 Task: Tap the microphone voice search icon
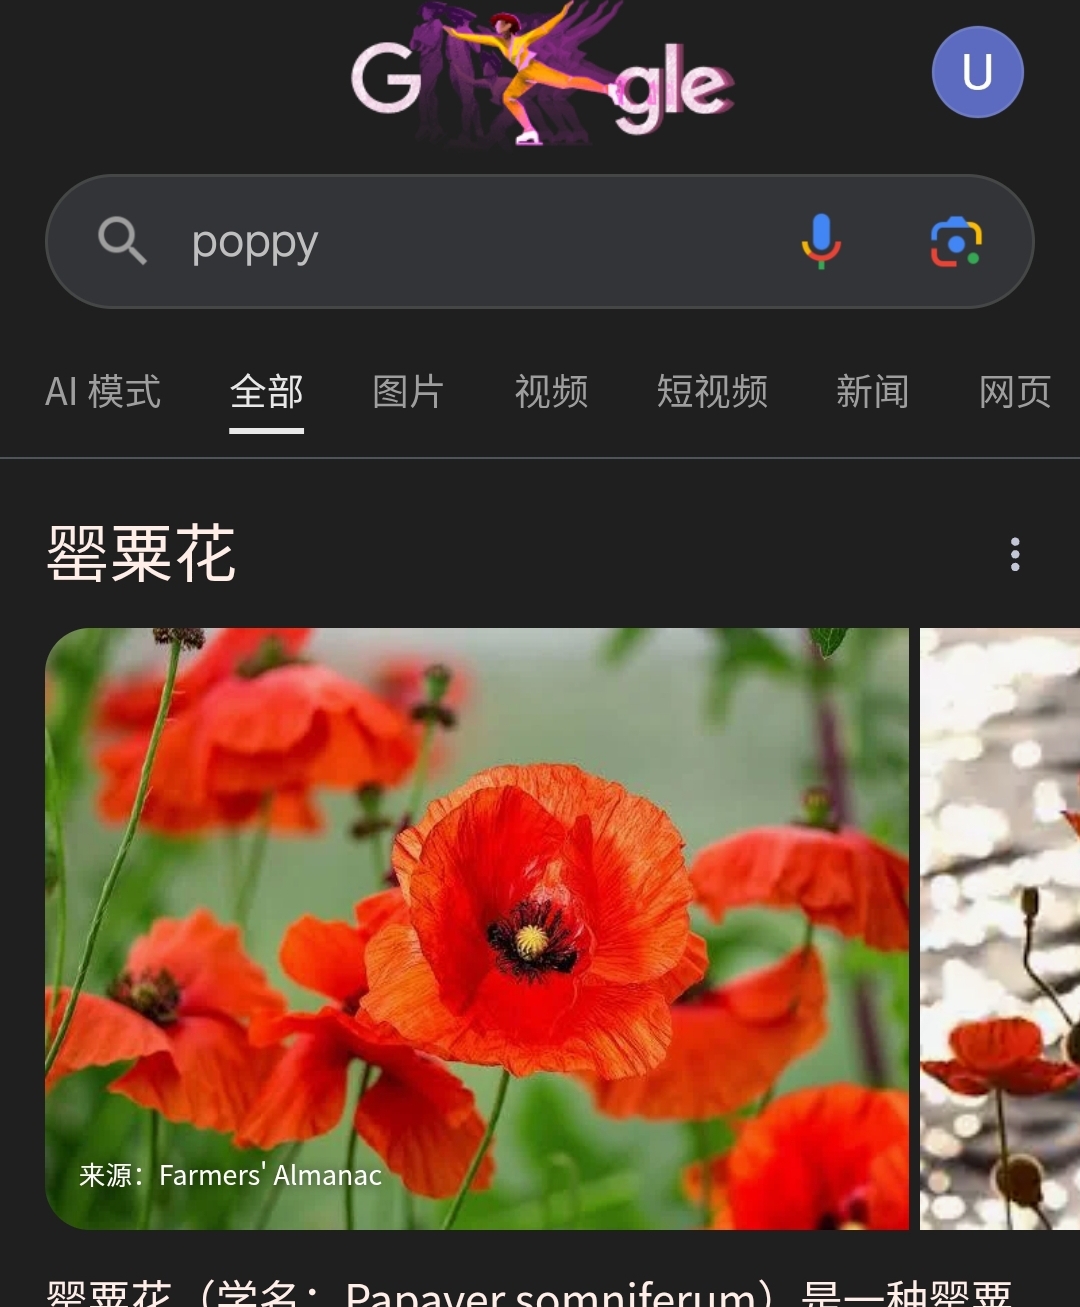coord(821,241)
